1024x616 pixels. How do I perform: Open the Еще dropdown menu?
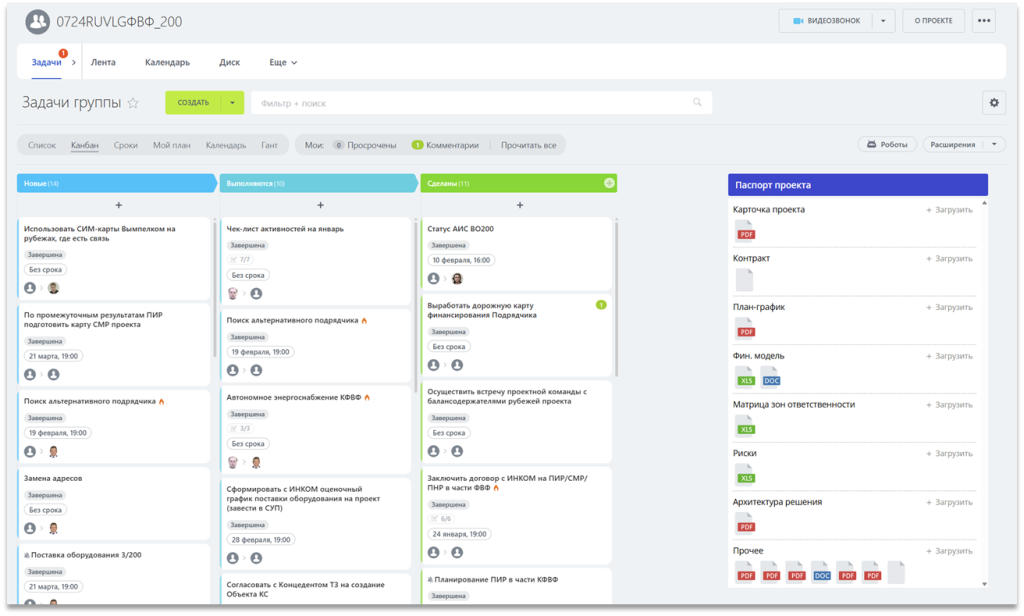(283, 62)
